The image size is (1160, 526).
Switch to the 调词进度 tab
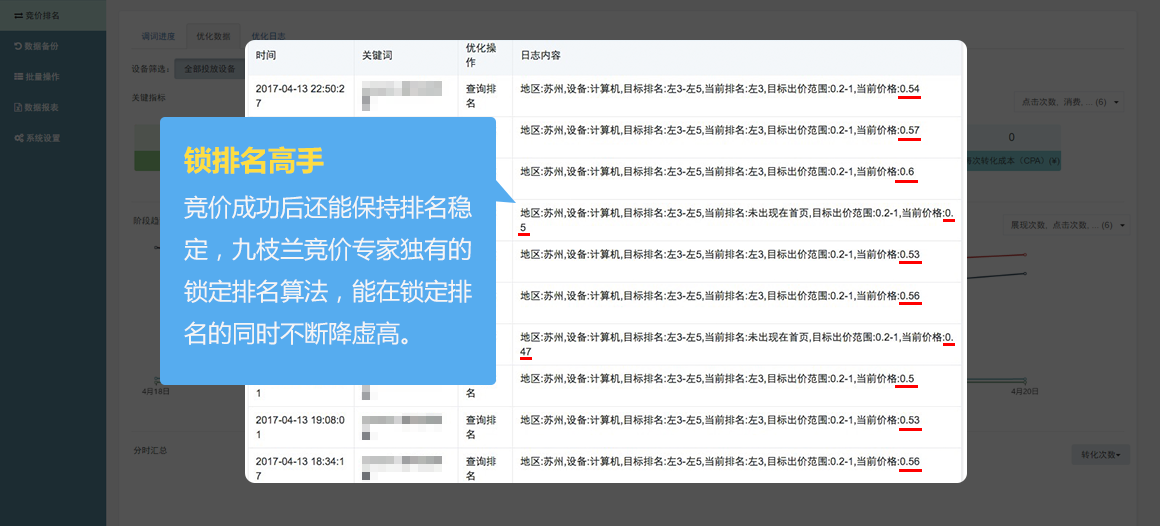pyautogui.click(x=158, y=36)
